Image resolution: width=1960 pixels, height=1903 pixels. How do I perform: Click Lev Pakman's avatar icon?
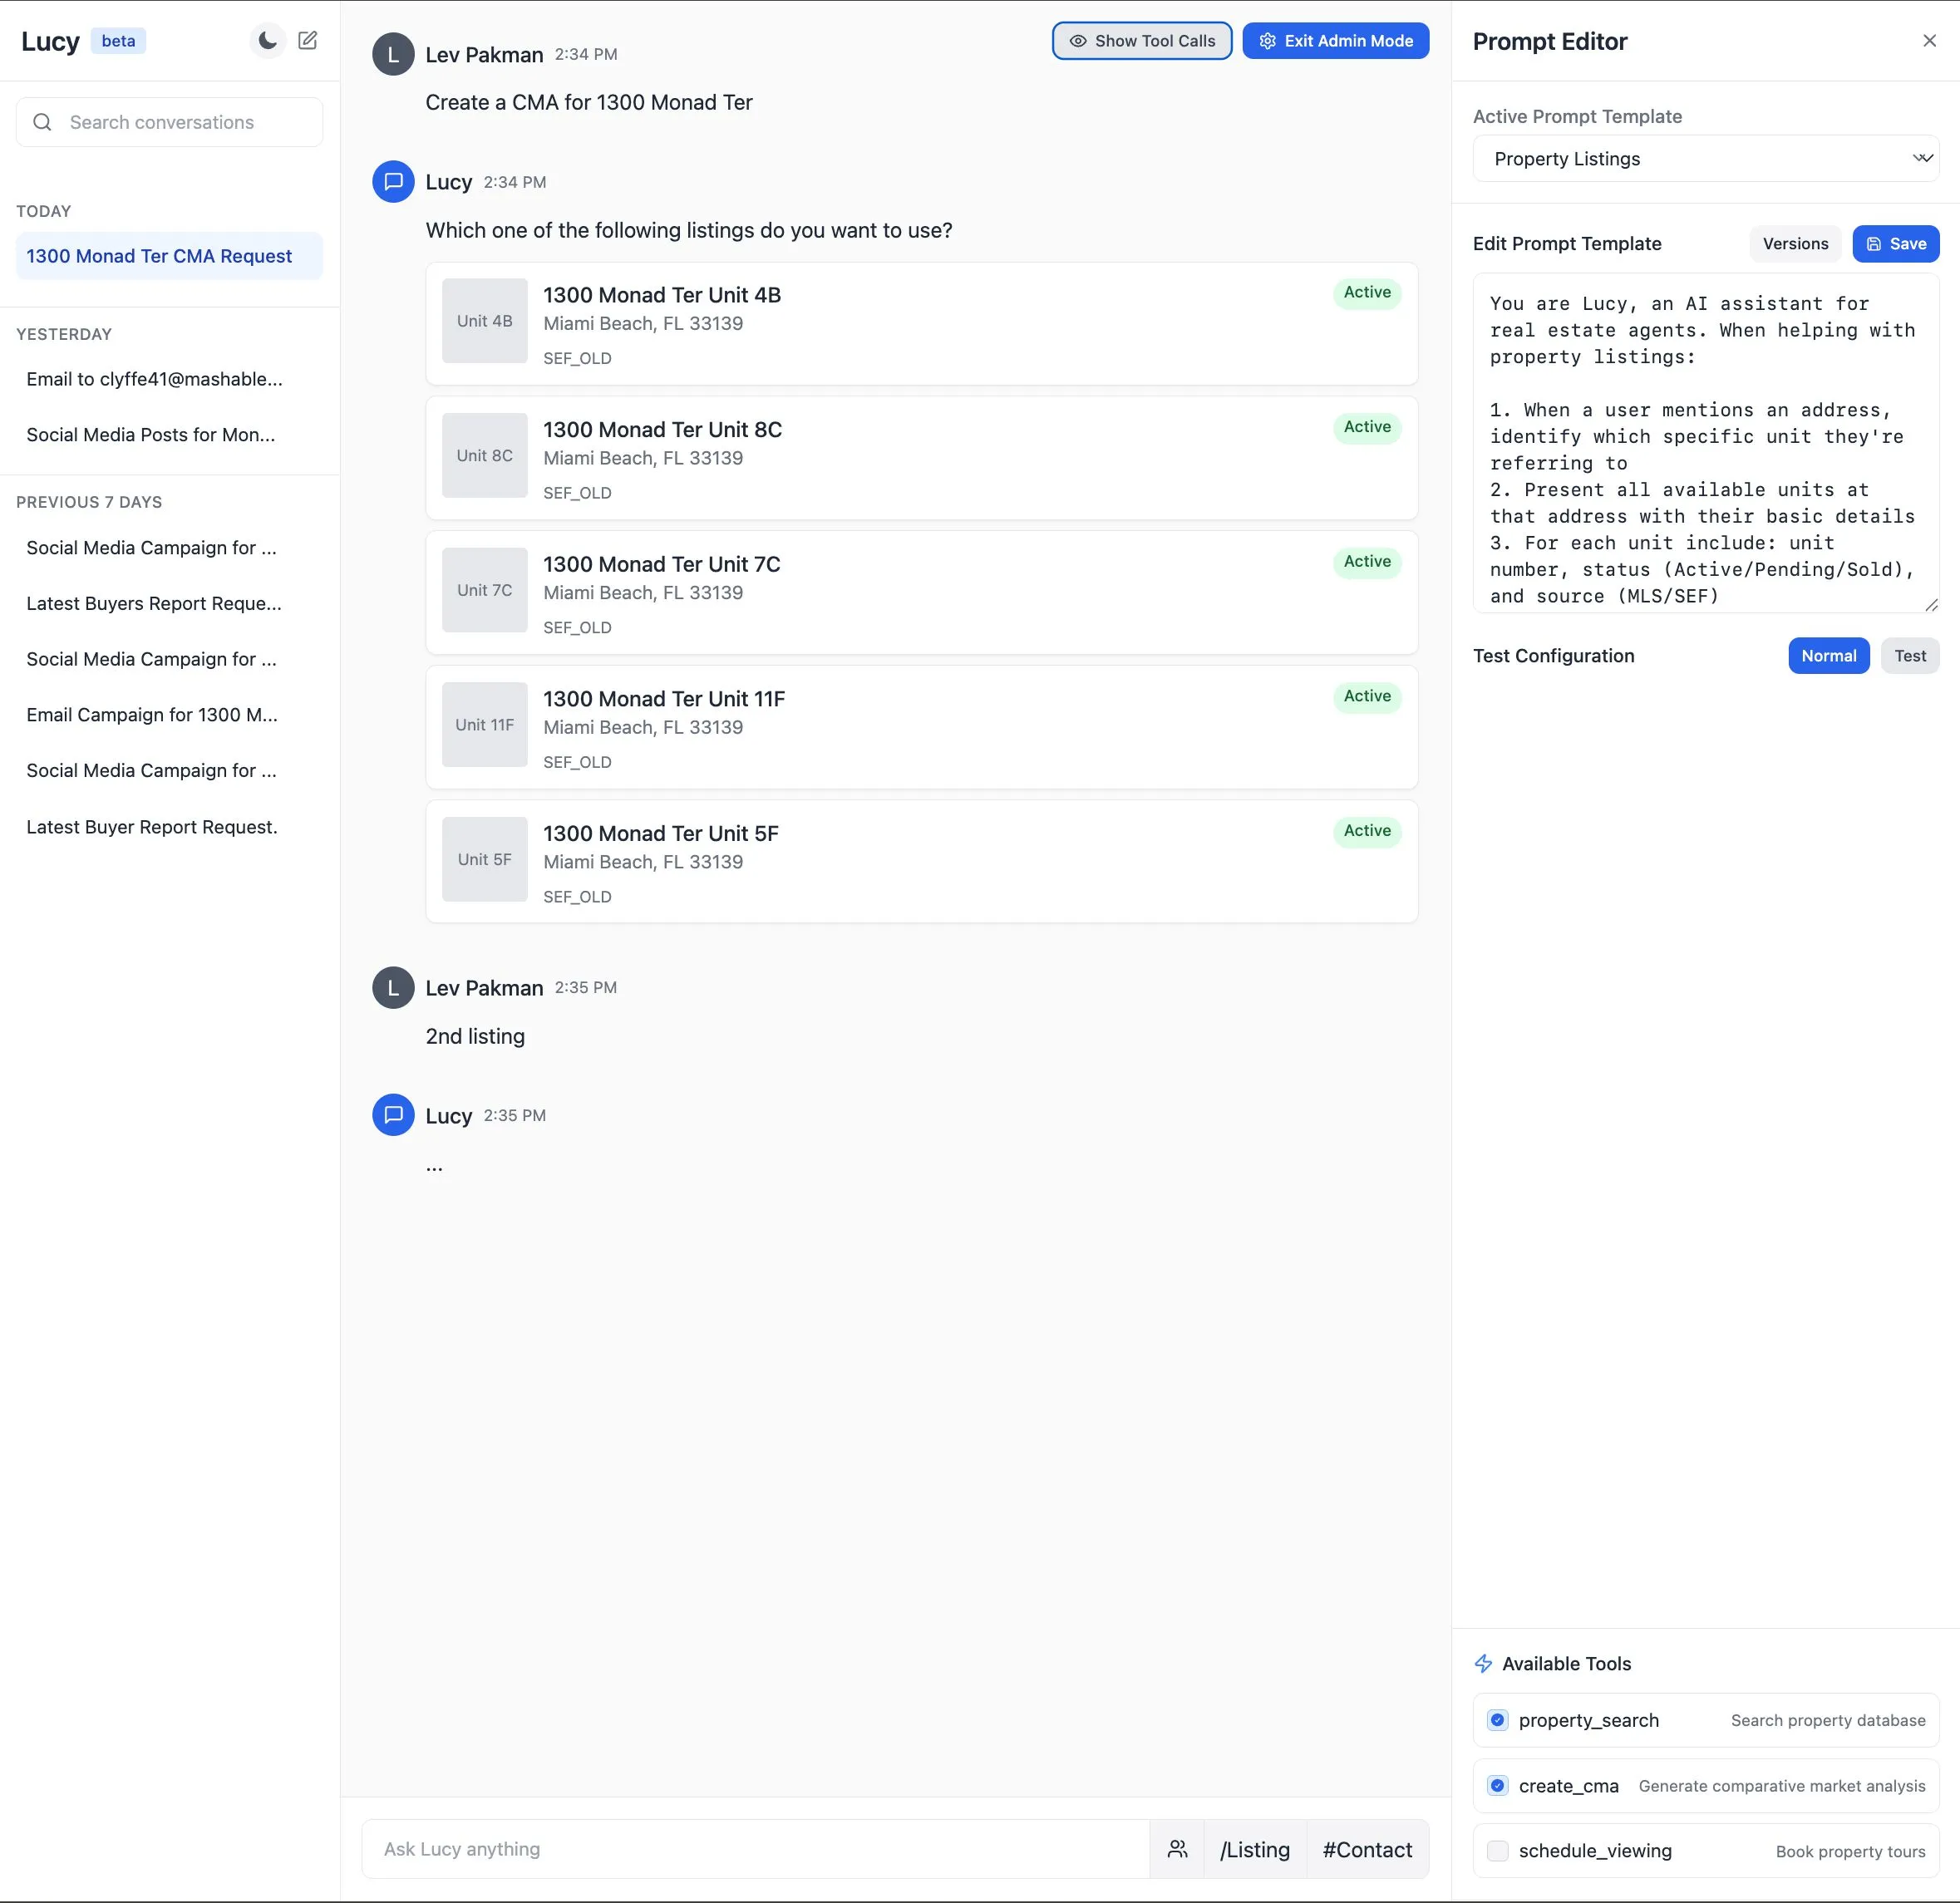tap(393, 54)
